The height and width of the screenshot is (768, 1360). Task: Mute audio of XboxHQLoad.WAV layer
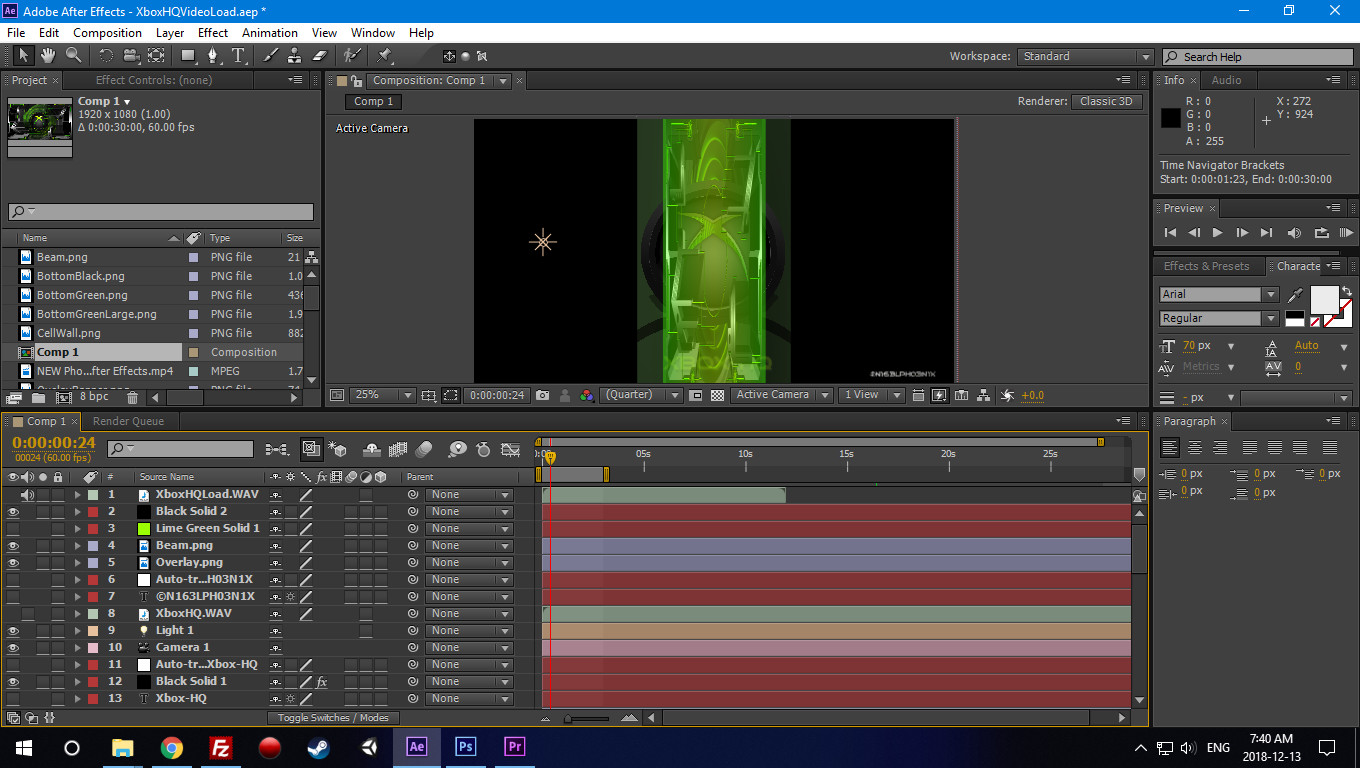(x=28, y=494)
